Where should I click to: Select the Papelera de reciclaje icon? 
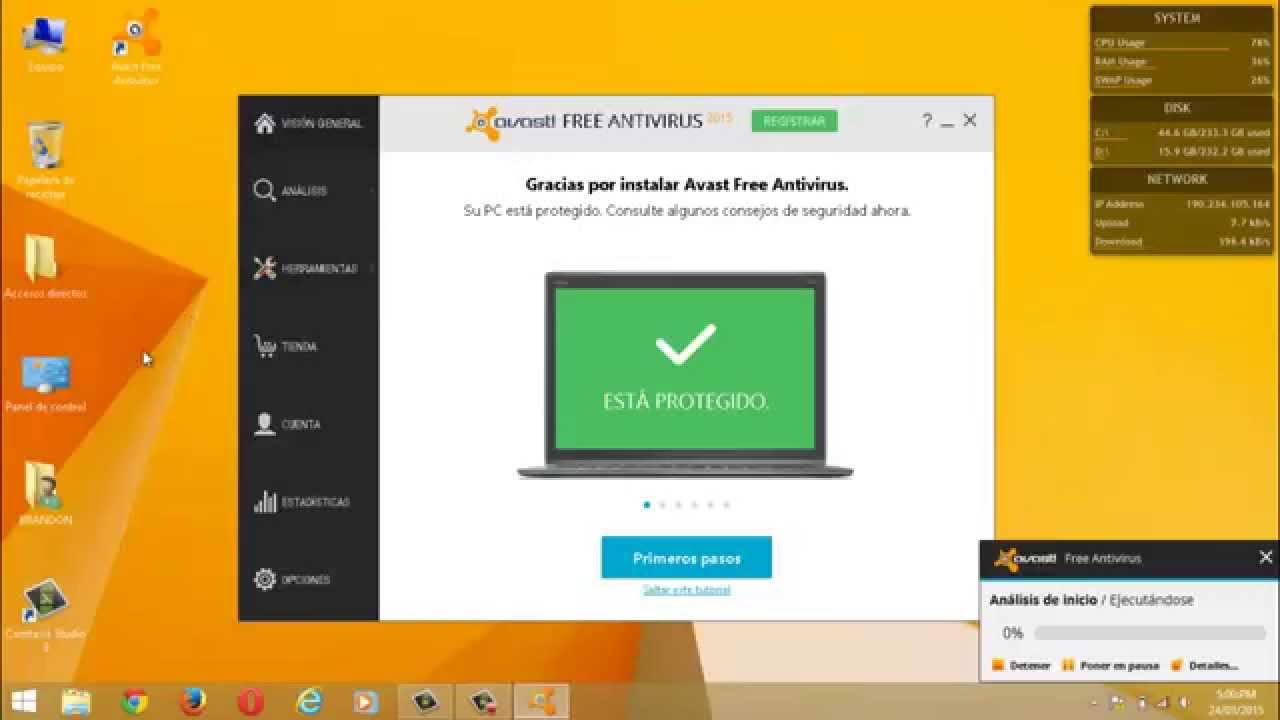tap(45, 160)
